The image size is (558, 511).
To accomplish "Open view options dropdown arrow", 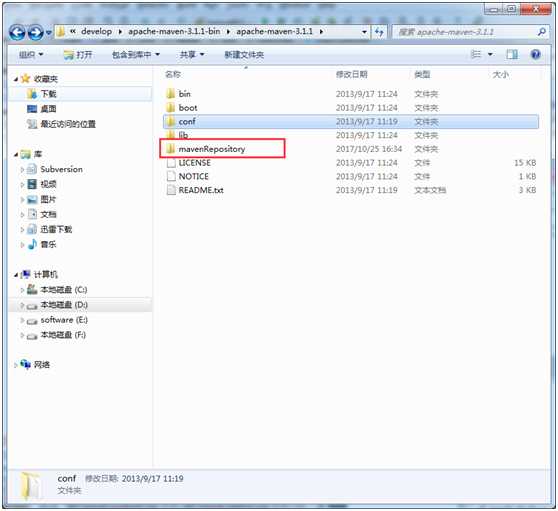I will [490, 54].
